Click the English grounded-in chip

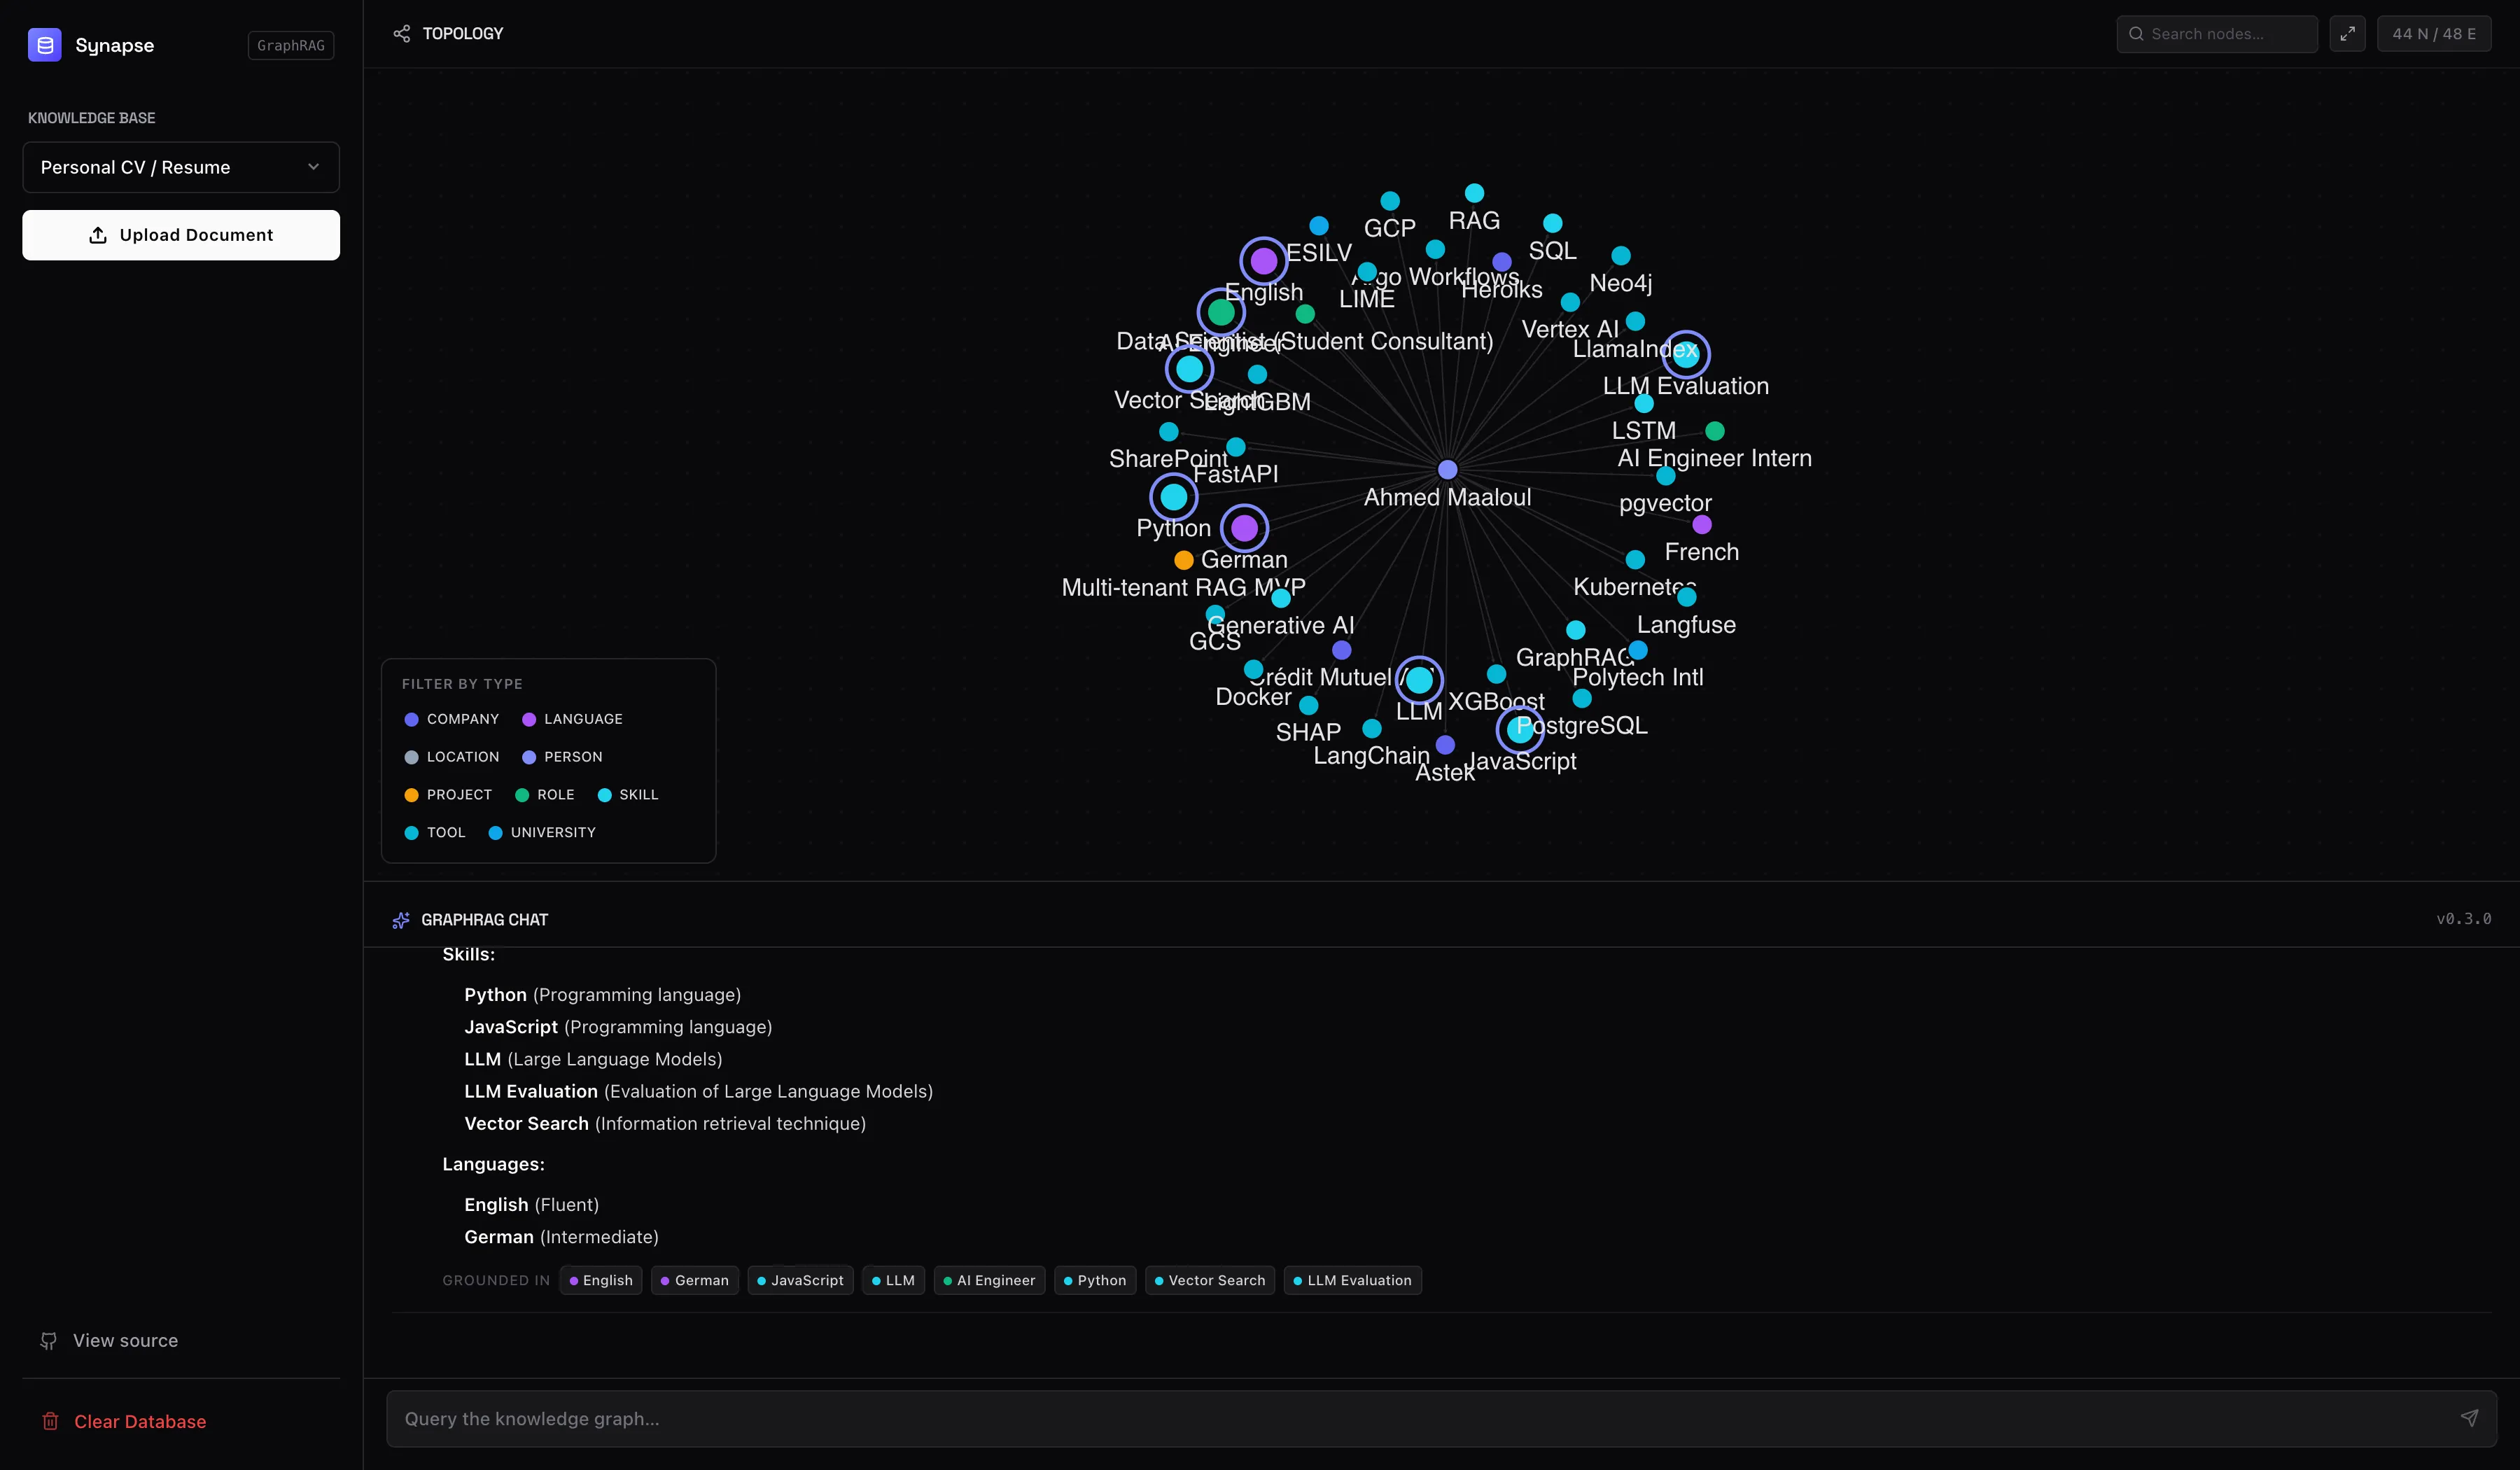pyautogui.click(x=601, y=1280)
